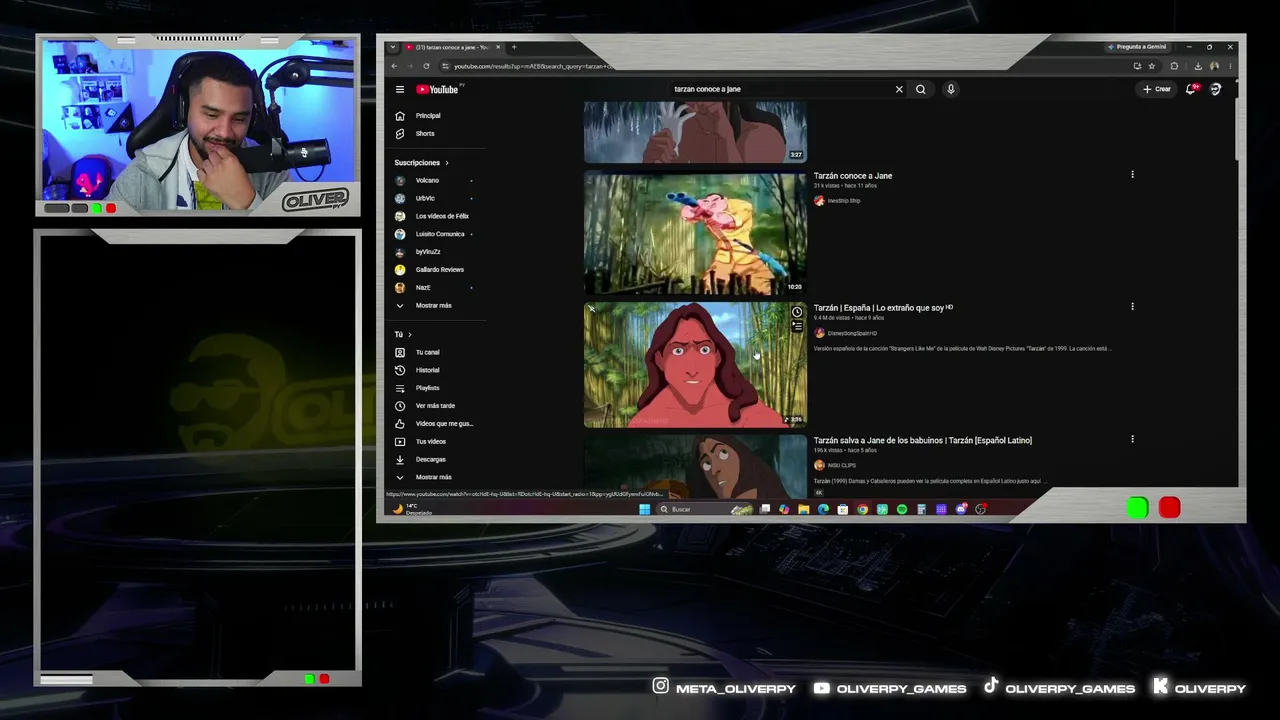This screenshot has width=1280, height=720.
Task: Open the YouTube account avatar menu
Action: [x=1216, y=89]
